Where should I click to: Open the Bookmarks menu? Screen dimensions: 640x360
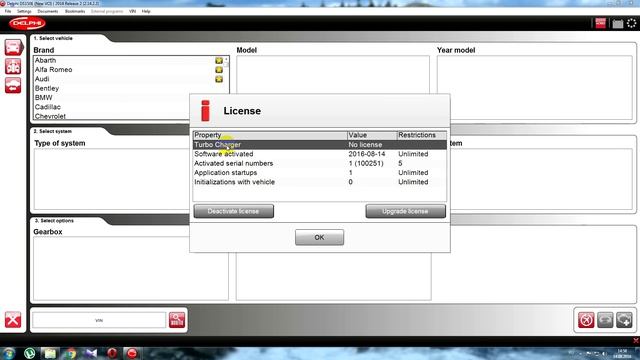pyautogui.click(x=75, y=11)
